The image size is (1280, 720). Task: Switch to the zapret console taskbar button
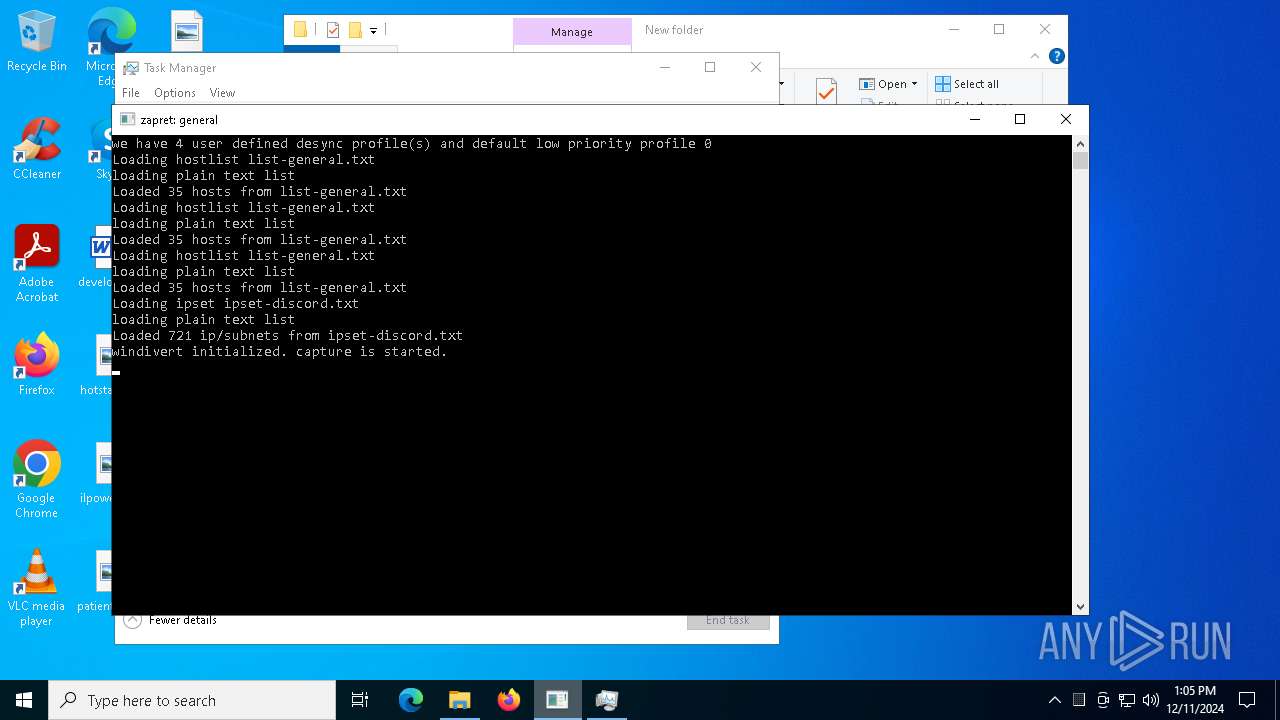(557, 700)
